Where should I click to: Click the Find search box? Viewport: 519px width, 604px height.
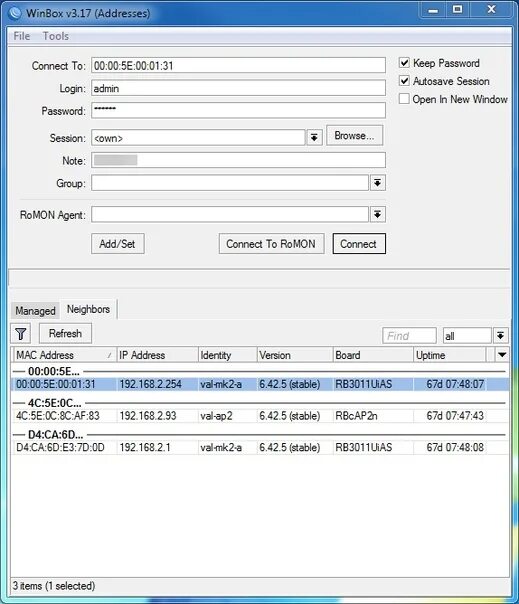[409, 336]
